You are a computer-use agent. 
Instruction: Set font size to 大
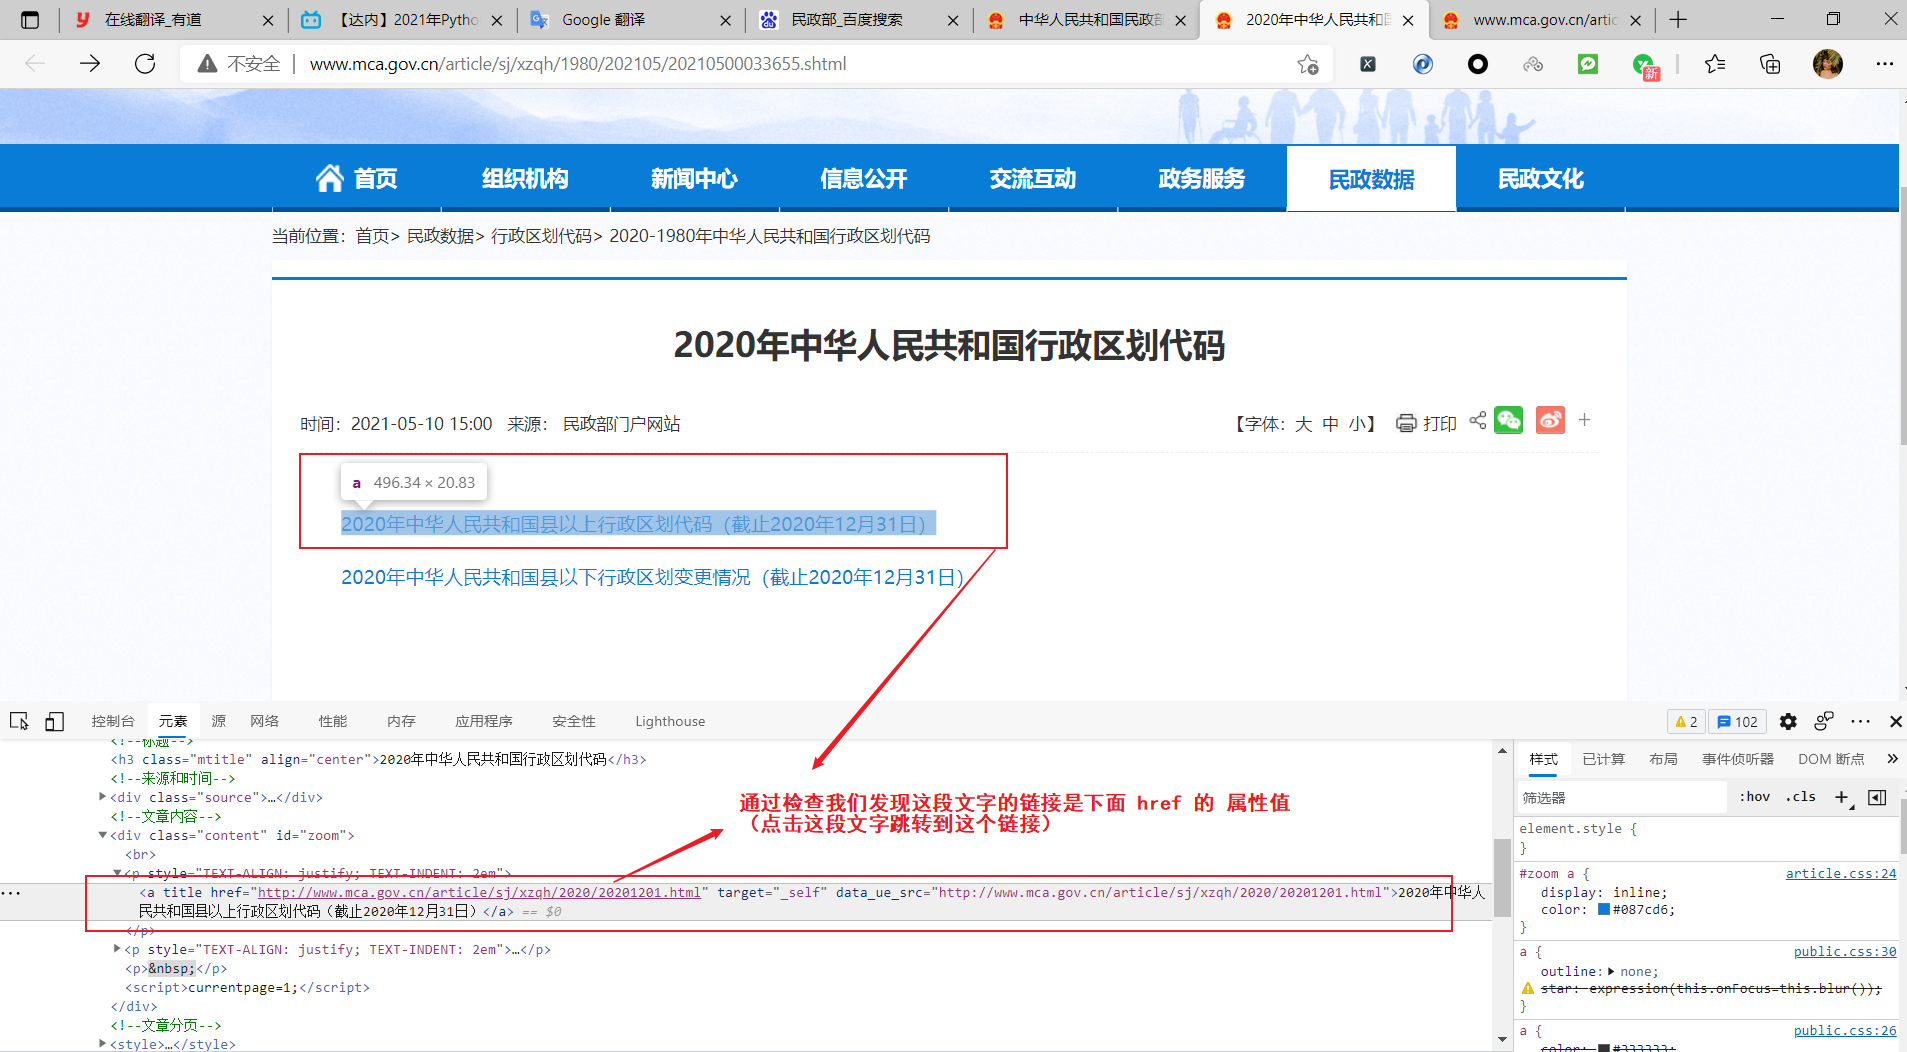click(1303, 424)
